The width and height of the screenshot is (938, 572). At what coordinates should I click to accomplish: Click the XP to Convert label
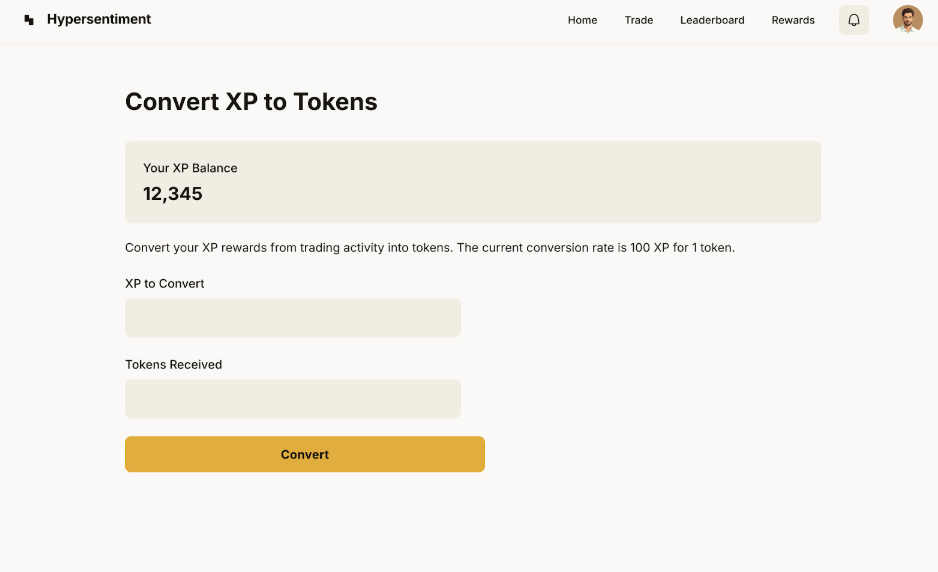coord(164,283)
